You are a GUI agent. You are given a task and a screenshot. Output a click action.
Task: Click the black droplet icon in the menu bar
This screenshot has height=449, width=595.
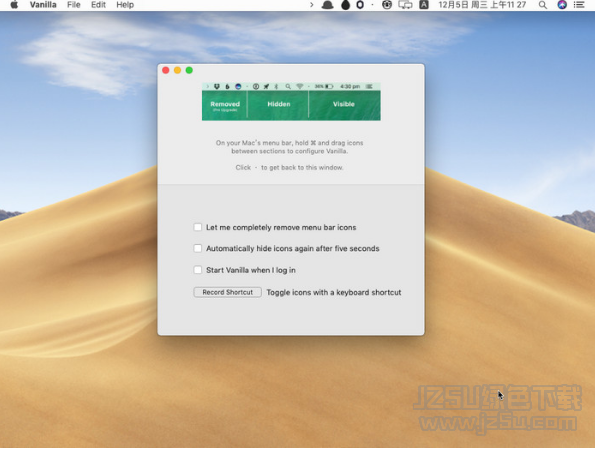point(345,5)
